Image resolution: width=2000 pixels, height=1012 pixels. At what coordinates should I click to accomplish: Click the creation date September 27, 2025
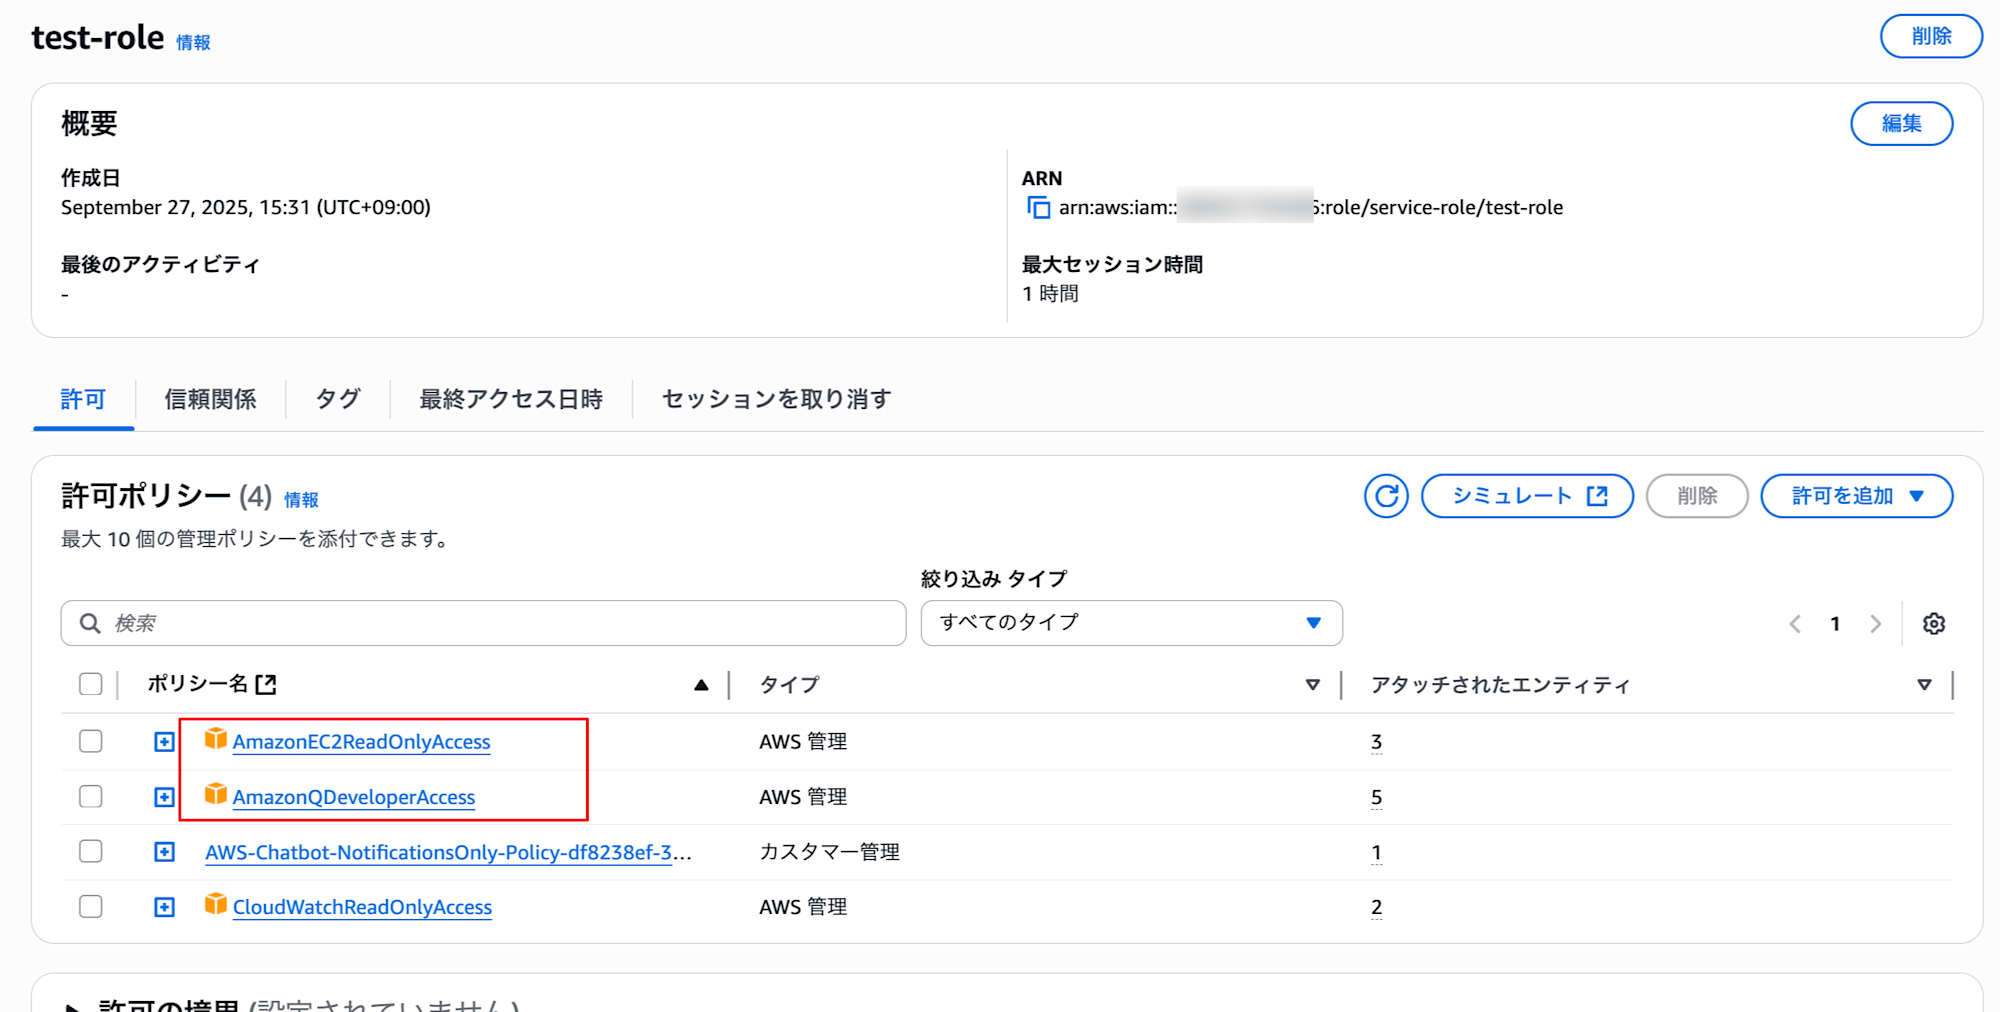pos(246,208)
